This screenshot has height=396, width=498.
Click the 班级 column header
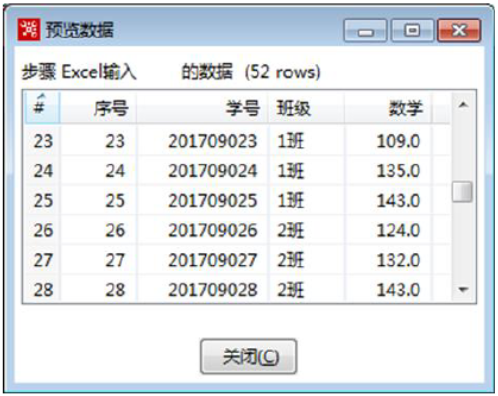pos(306,107)
